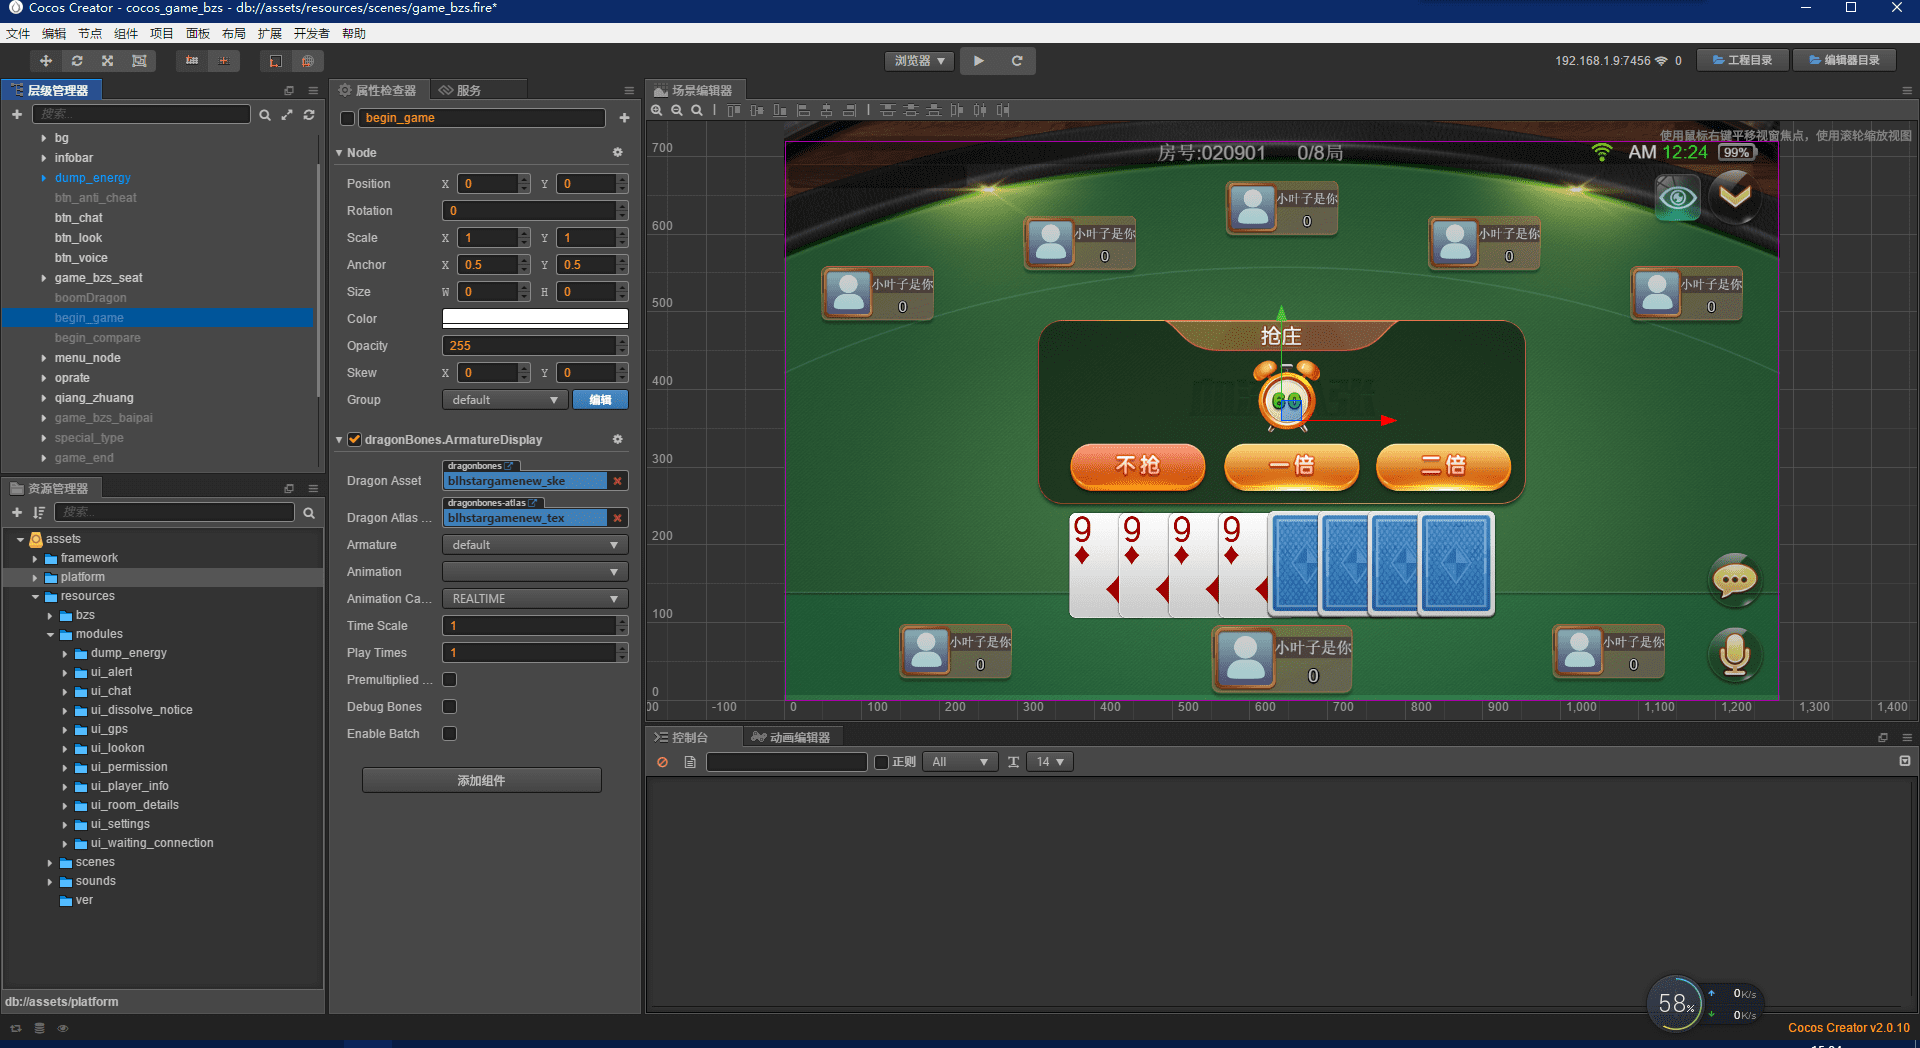The image size is (1920, 1048).
Task: Toggle the console regex checkbox
Action: 881,762
